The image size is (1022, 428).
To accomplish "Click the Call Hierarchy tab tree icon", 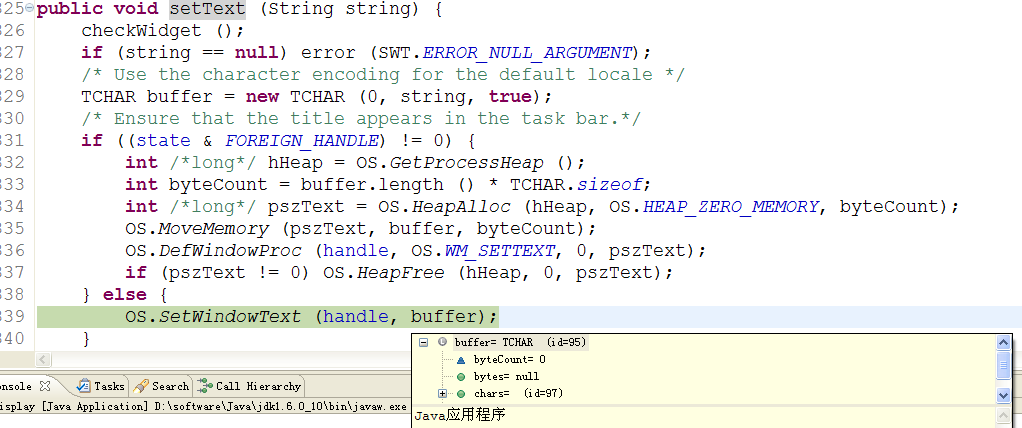I will [205, 386].
